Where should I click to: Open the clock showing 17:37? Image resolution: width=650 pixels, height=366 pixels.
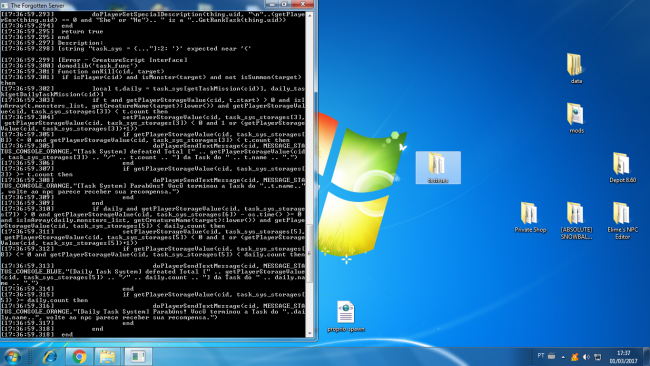pos(623,357)
